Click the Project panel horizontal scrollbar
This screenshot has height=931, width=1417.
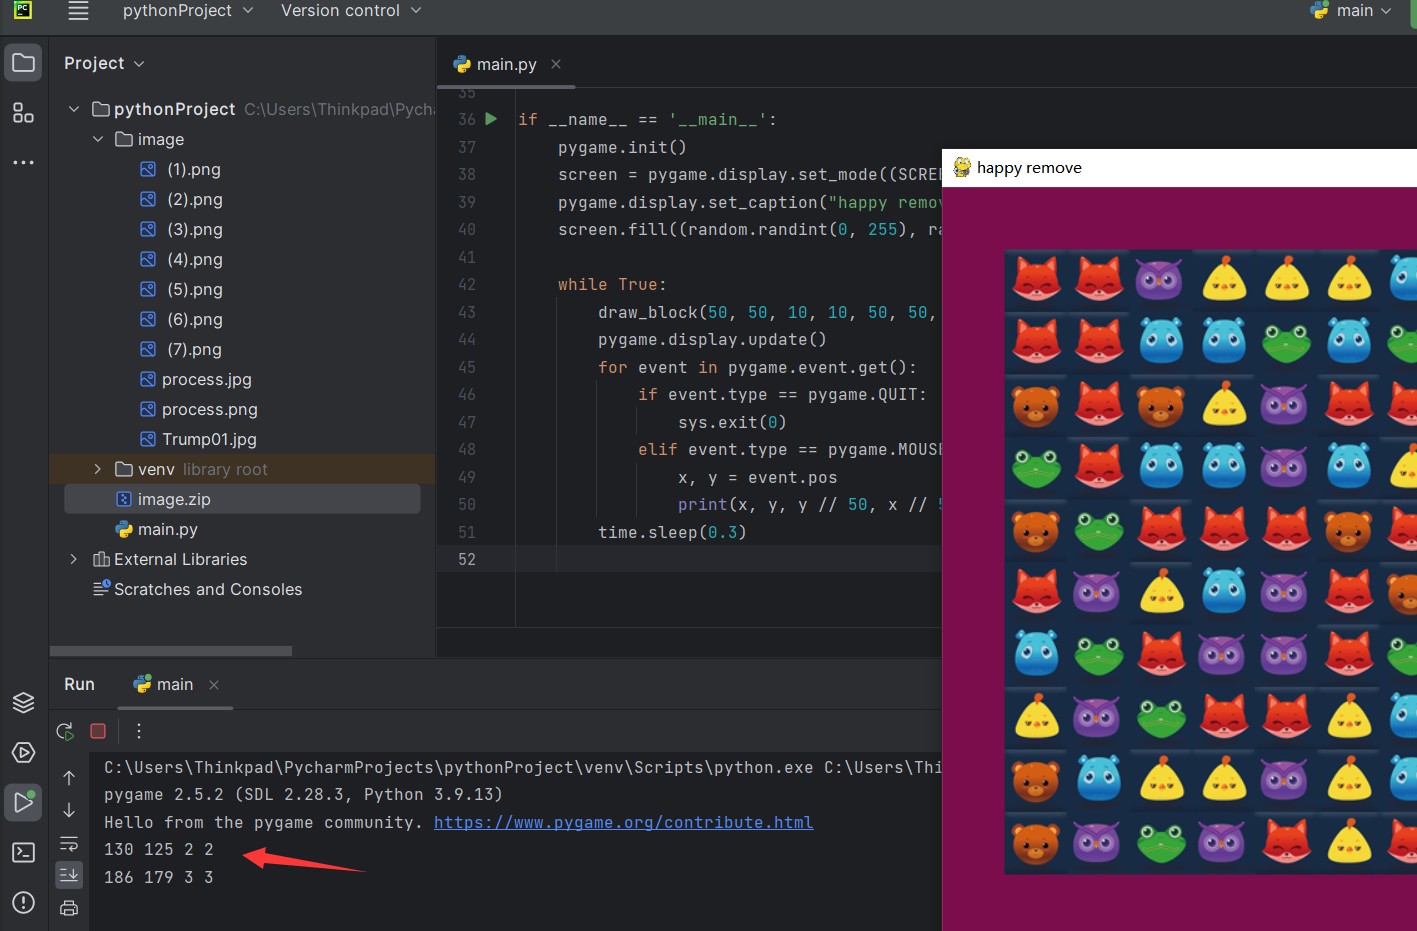point(171,651)
